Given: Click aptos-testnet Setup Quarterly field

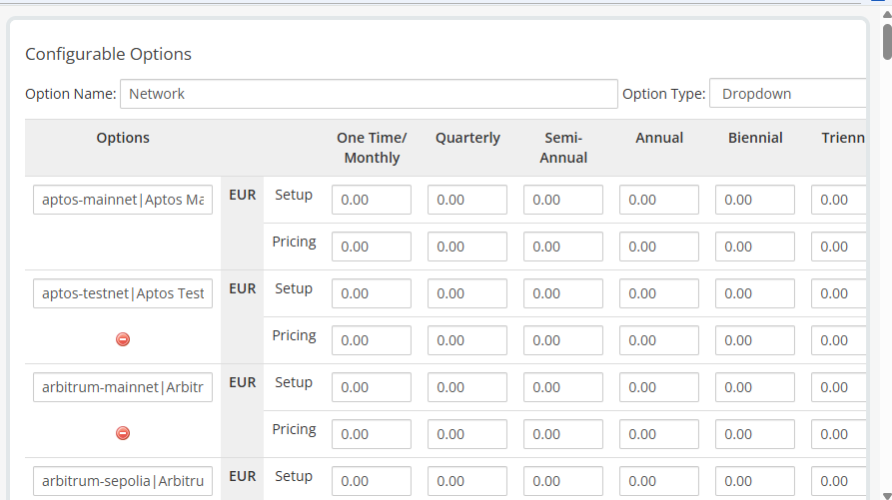Looking at the screenshot, I should pyautogui.click(x=468, y=294).
